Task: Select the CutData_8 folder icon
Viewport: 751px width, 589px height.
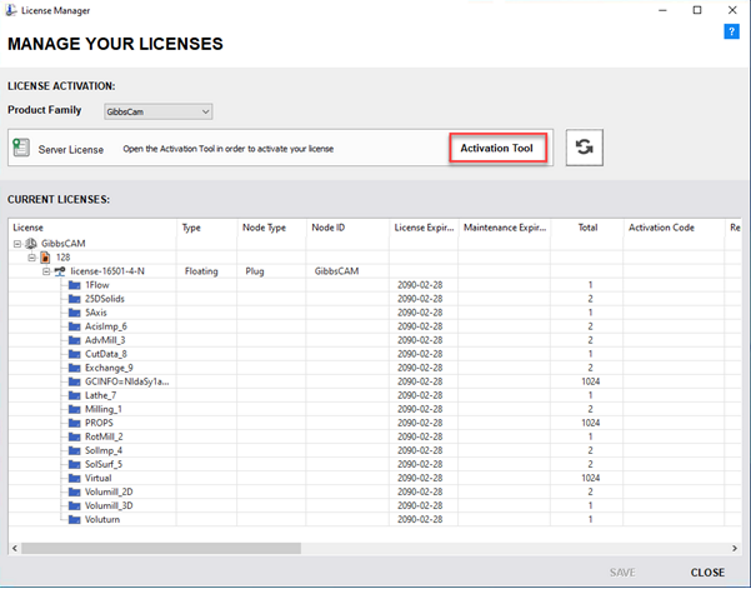Action: coord(74,354)
